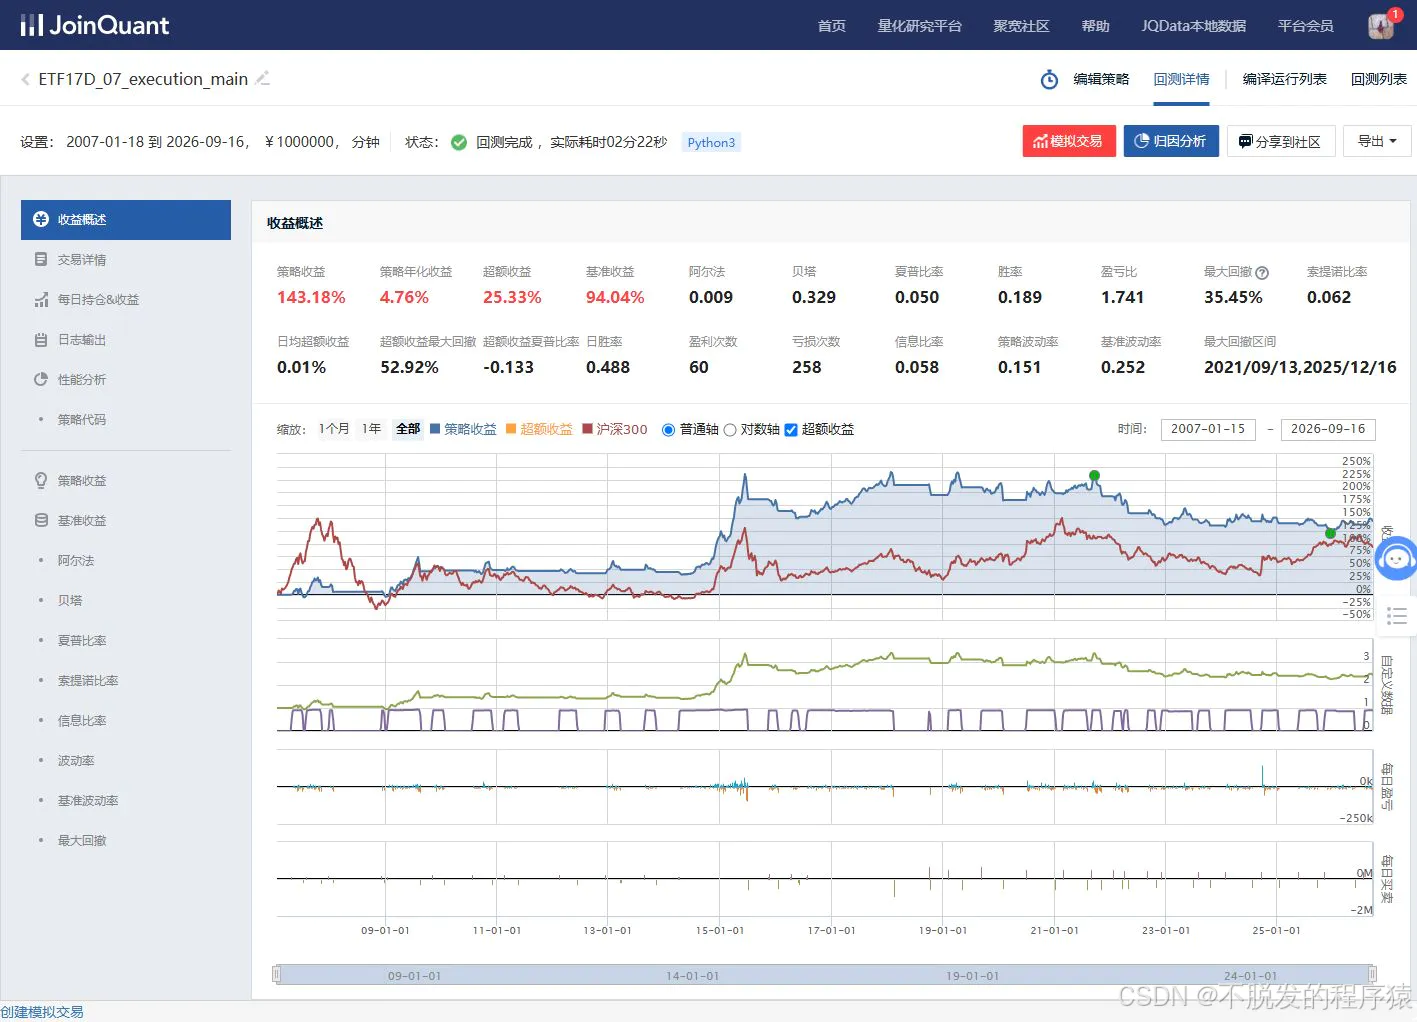Click the start date field 2007-01-15
The height and width of the screenshot is (1022, 1417).
[x=1208, y=429]
